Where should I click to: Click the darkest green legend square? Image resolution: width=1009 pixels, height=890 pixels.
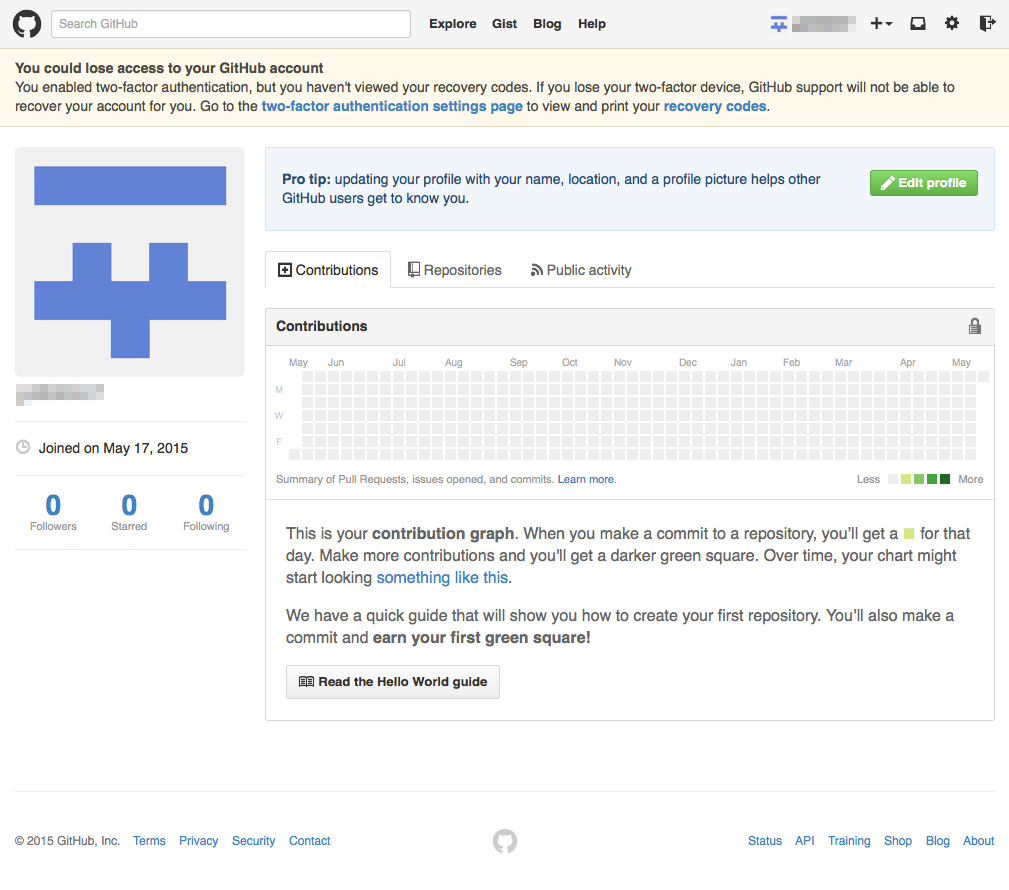pos(945,479)
